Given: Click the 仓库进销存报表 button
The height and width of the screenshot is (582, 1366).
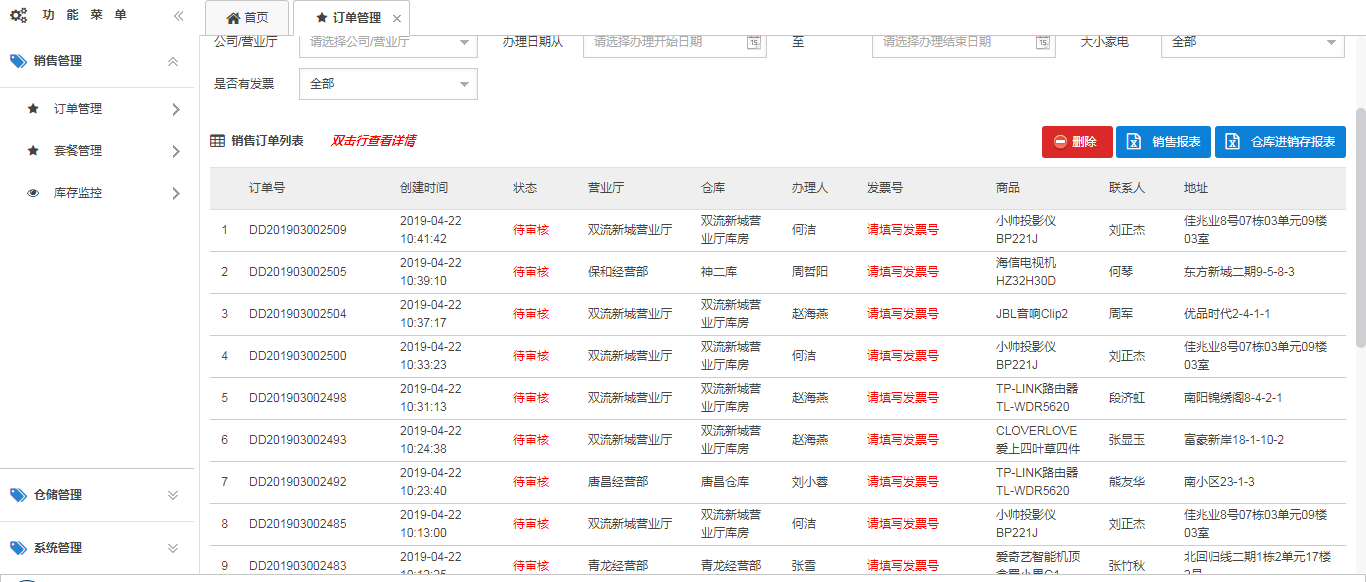Looking at the screenshot, I should coord(1280,142).
